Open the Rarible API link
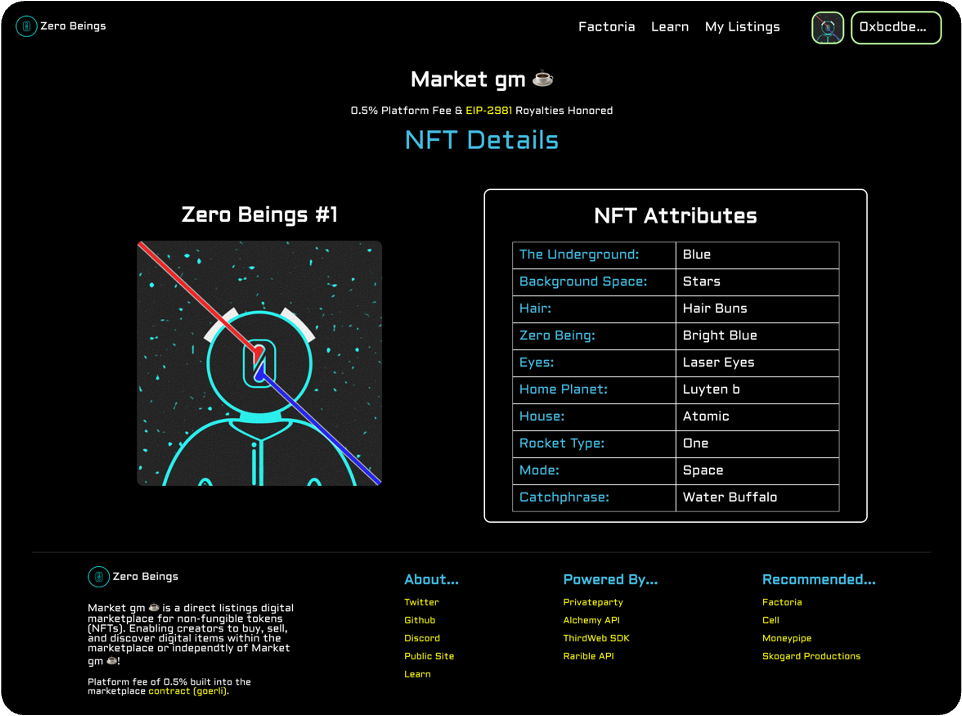962x716 pixels. click(588, 657)
